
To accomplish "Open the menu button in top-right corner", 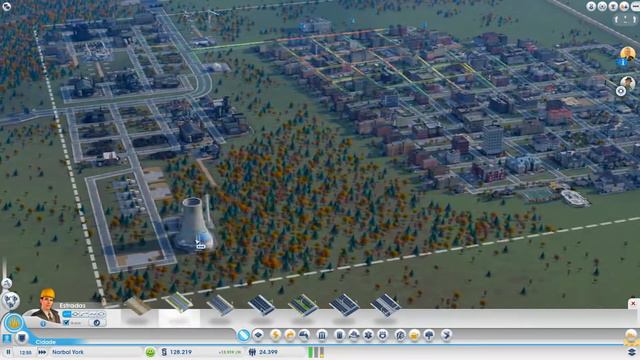I will [x=635, y=6].
